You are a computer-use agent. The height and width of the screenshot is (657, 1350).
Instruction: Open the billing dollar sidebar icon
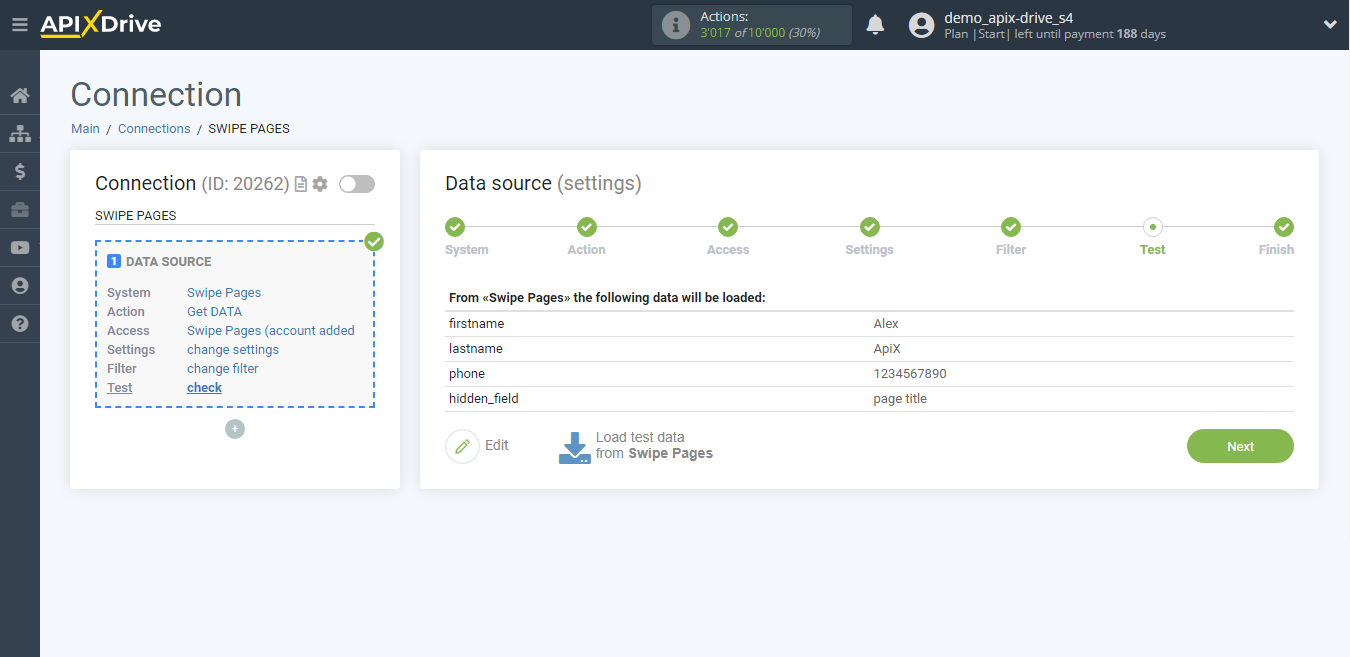20,172
